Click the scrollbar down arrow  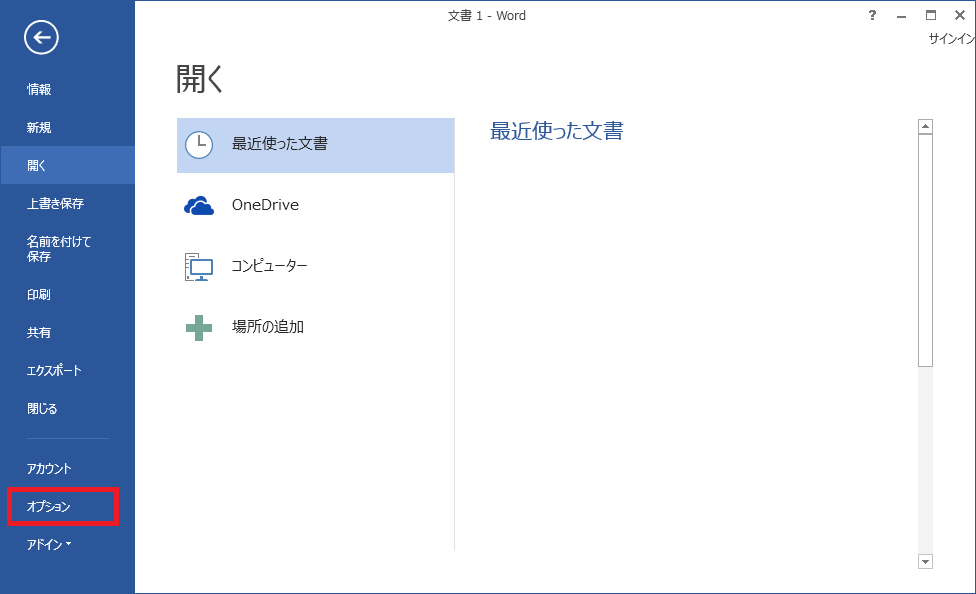[925, 562]
